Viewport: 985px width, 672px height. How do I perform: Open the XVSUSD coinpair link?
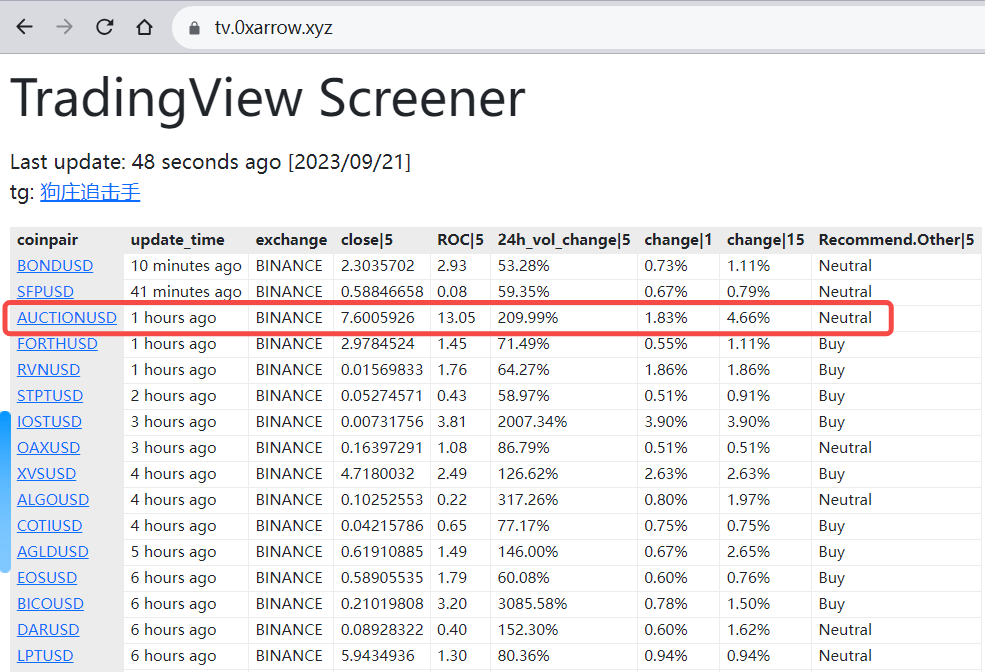click(x=46, y=474)
